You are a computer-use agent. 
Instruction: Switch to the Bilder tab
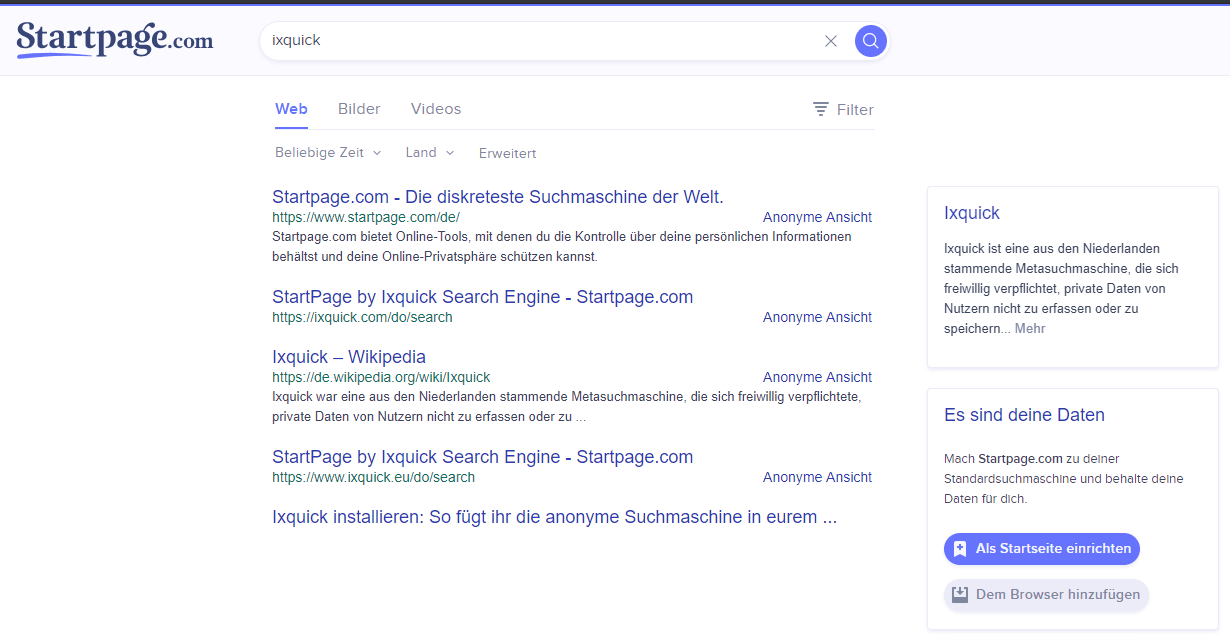(x=359, y=109)
